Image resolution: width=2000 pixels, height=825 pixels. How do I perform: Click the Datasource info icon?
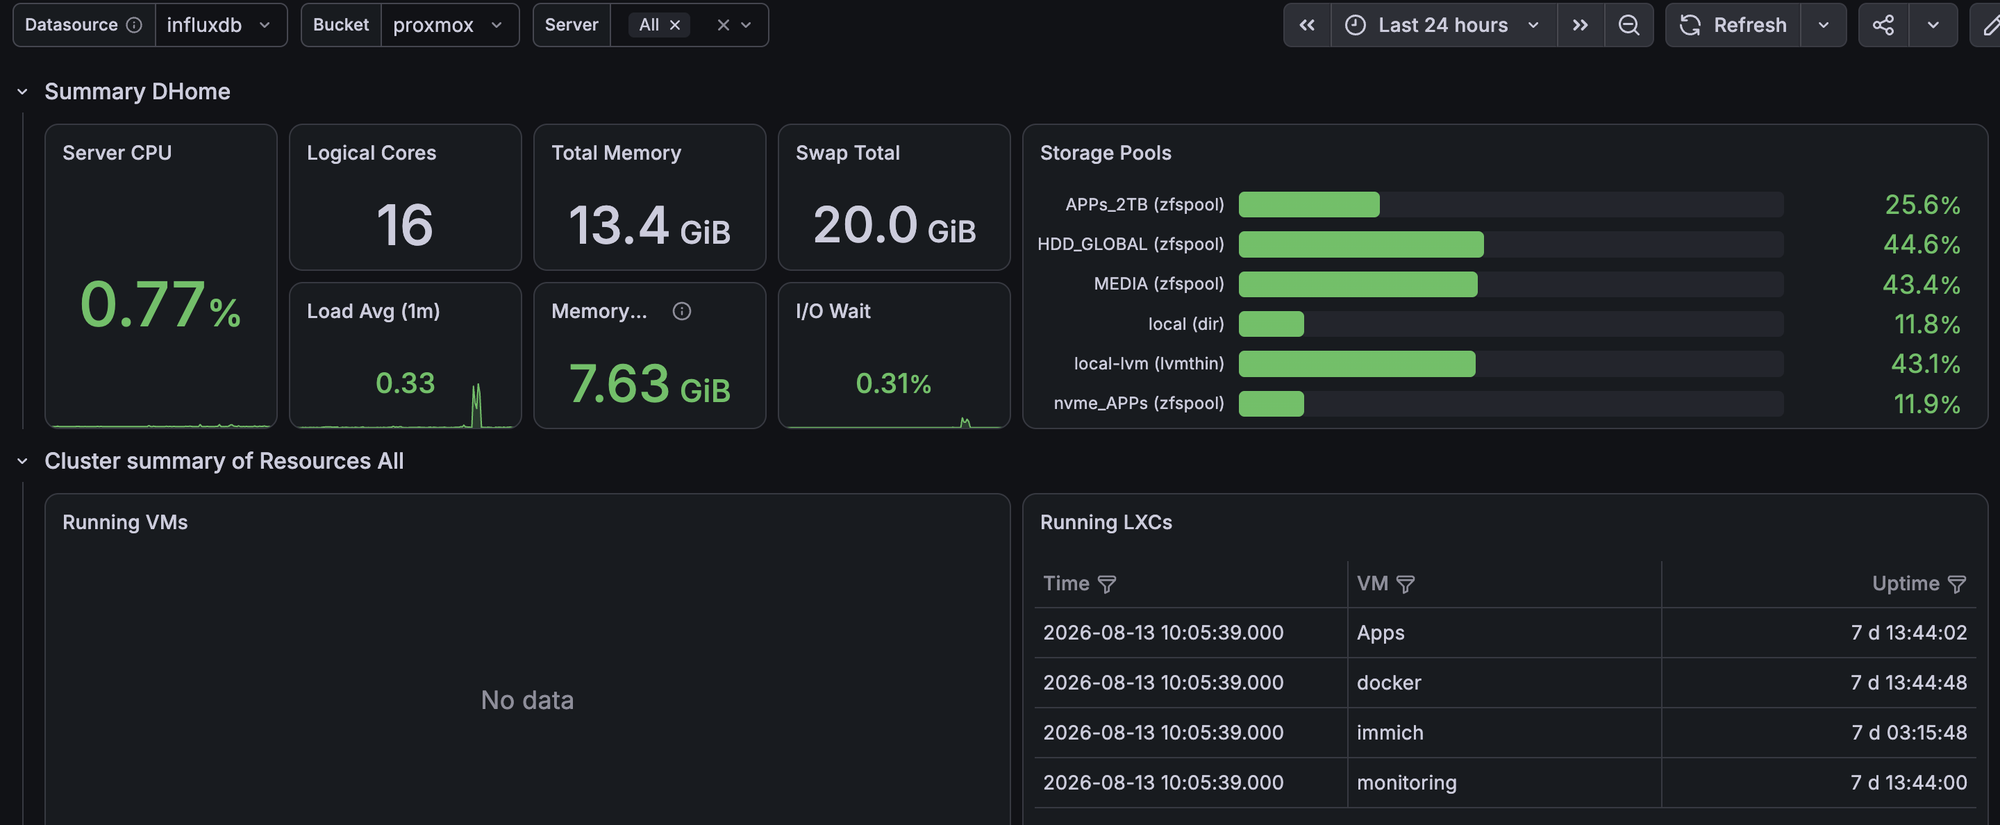pyautogui.click(x=134, y=25)
